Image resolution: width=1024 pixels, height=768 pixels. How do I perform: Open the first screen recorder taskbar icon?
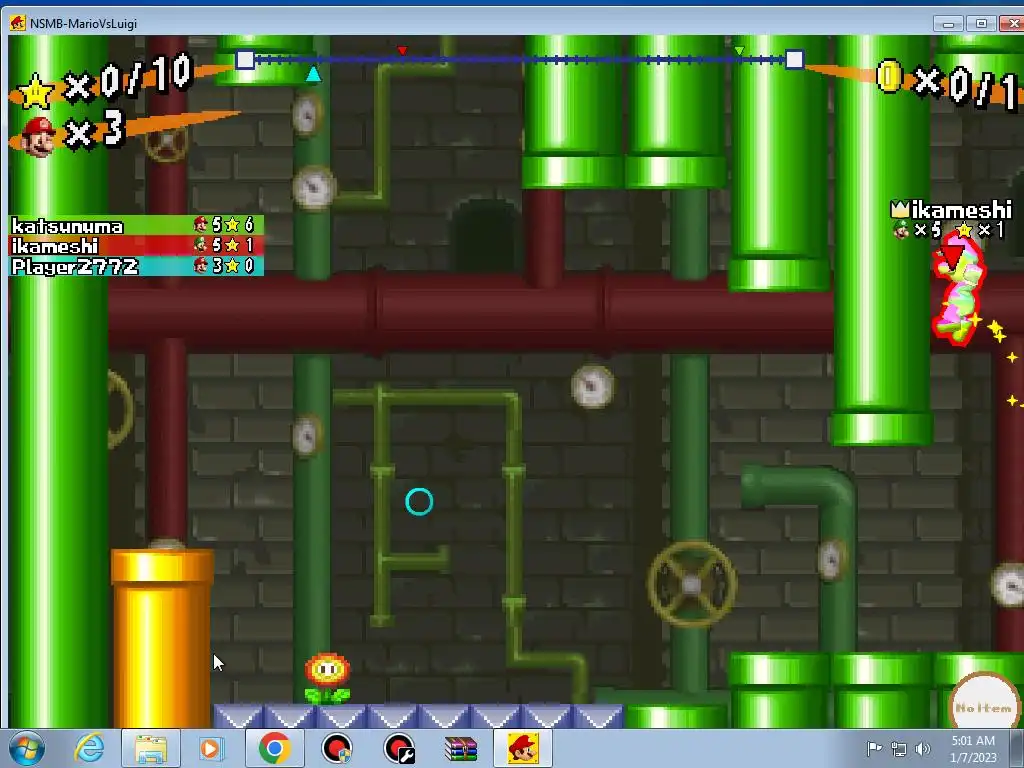337,748
